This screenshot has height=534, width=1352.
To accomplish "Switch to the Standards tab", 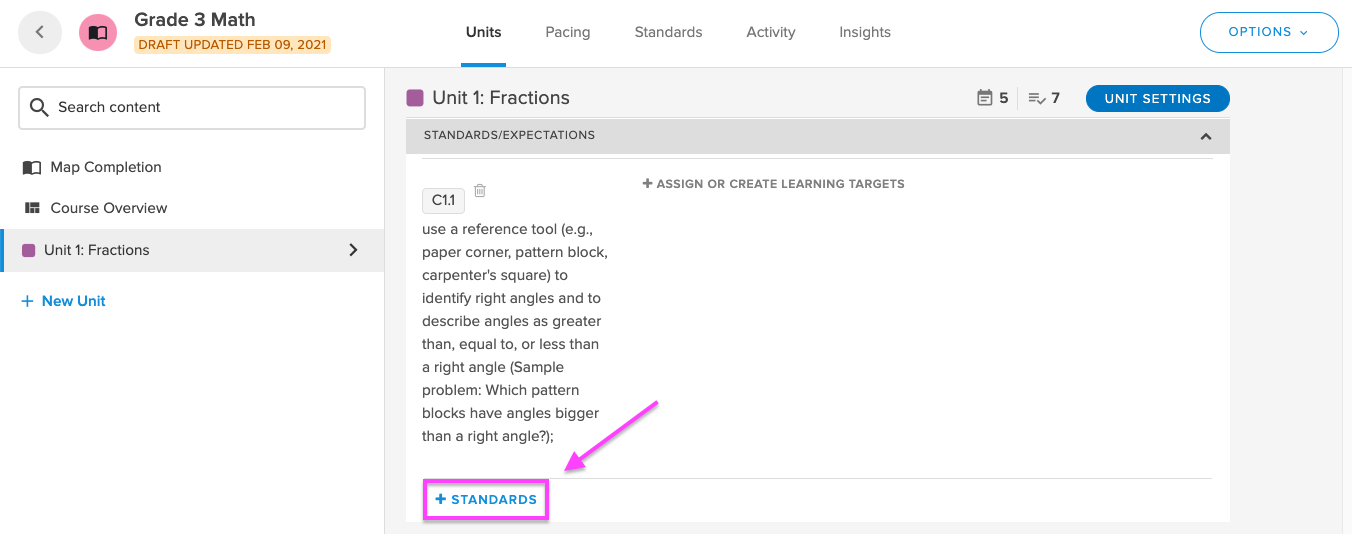I will tap(668, 32).
